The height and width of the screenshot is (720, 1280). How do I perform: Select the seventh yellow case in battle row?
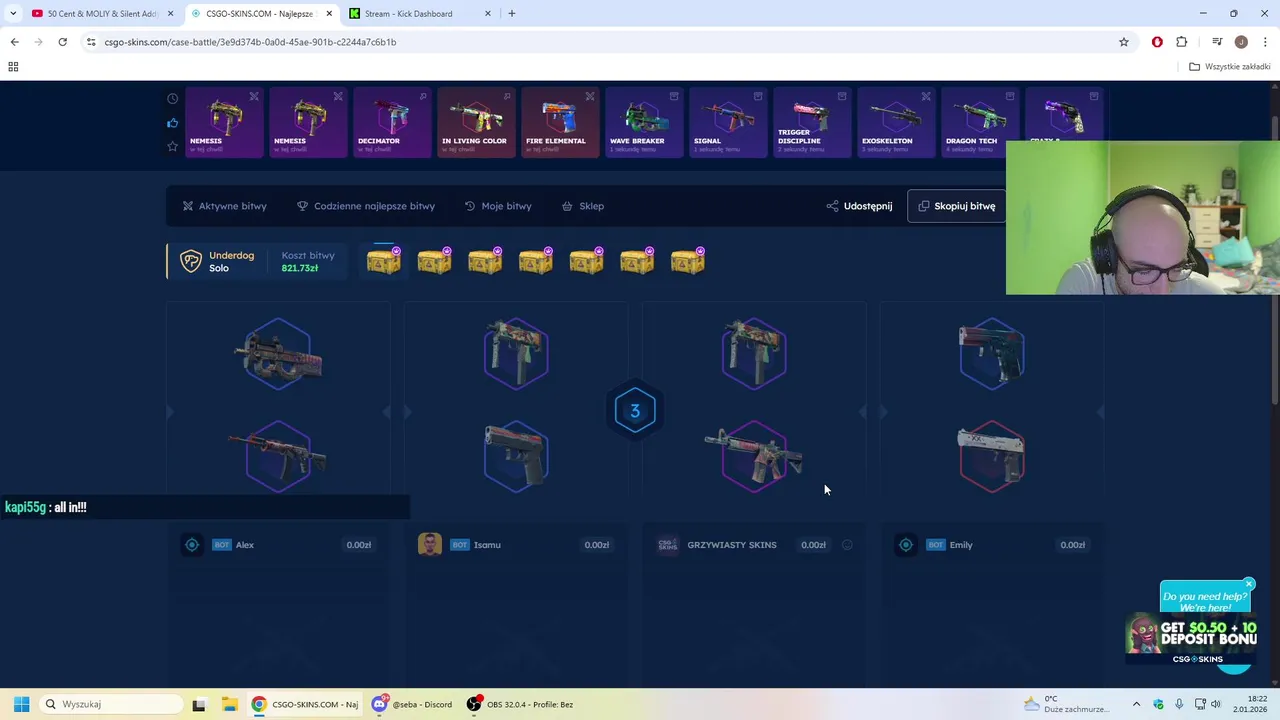[688, 261]
